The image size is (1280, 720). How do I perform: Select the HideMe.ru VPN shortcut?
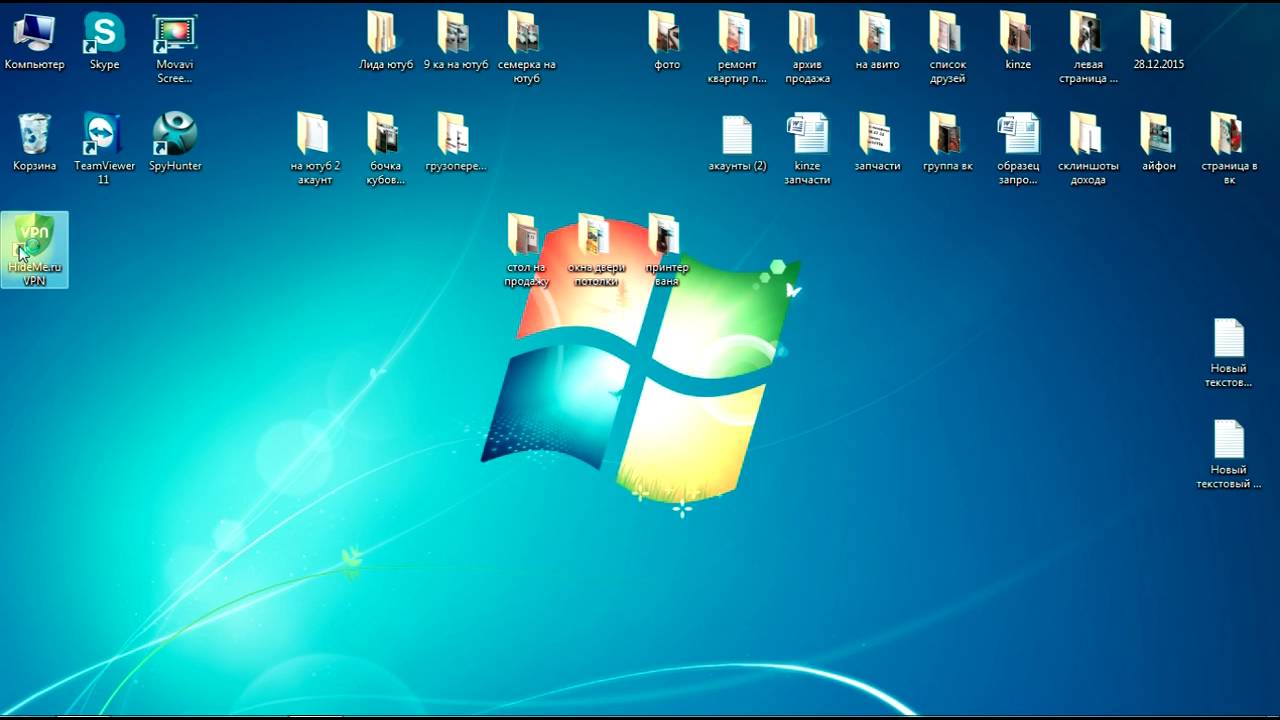point(35,250)
